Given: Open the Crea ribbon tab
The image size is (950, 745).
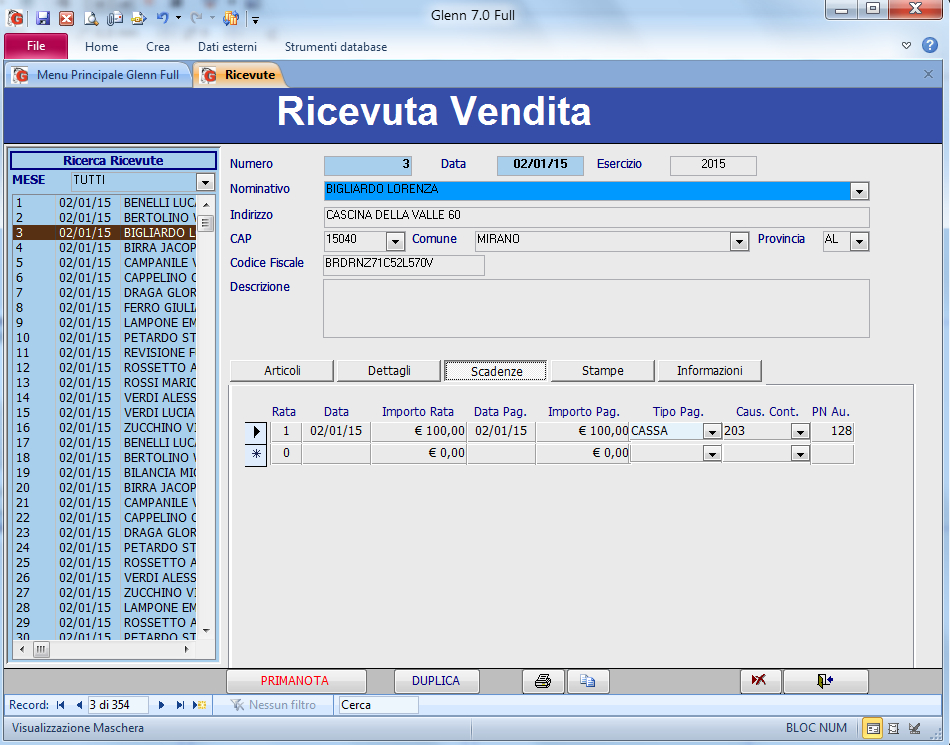Looking at the screenshot, I should 158,47.
